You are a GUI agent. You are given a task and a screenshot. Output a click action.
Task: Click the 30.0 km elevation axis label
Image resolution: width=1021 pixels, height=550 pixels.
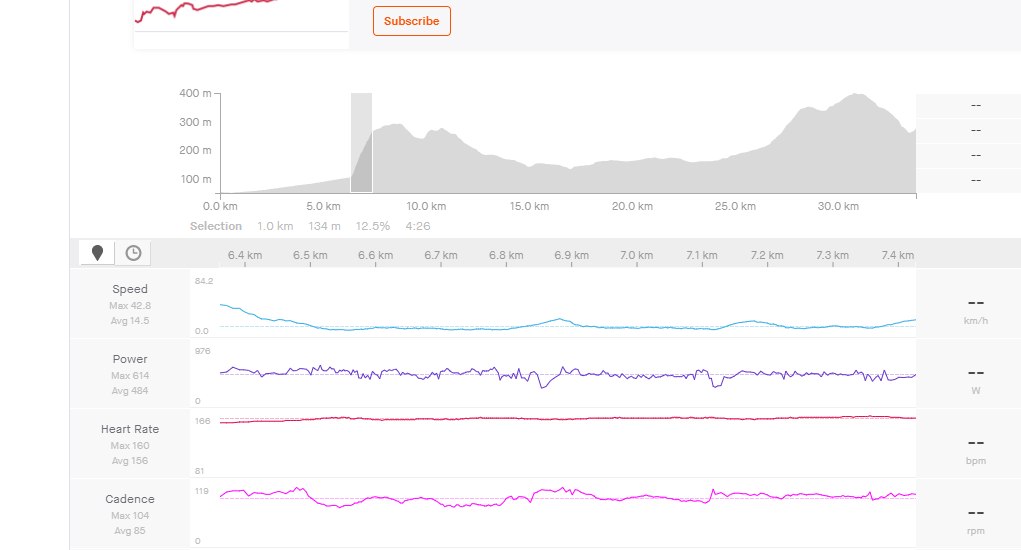coord(838,206)
